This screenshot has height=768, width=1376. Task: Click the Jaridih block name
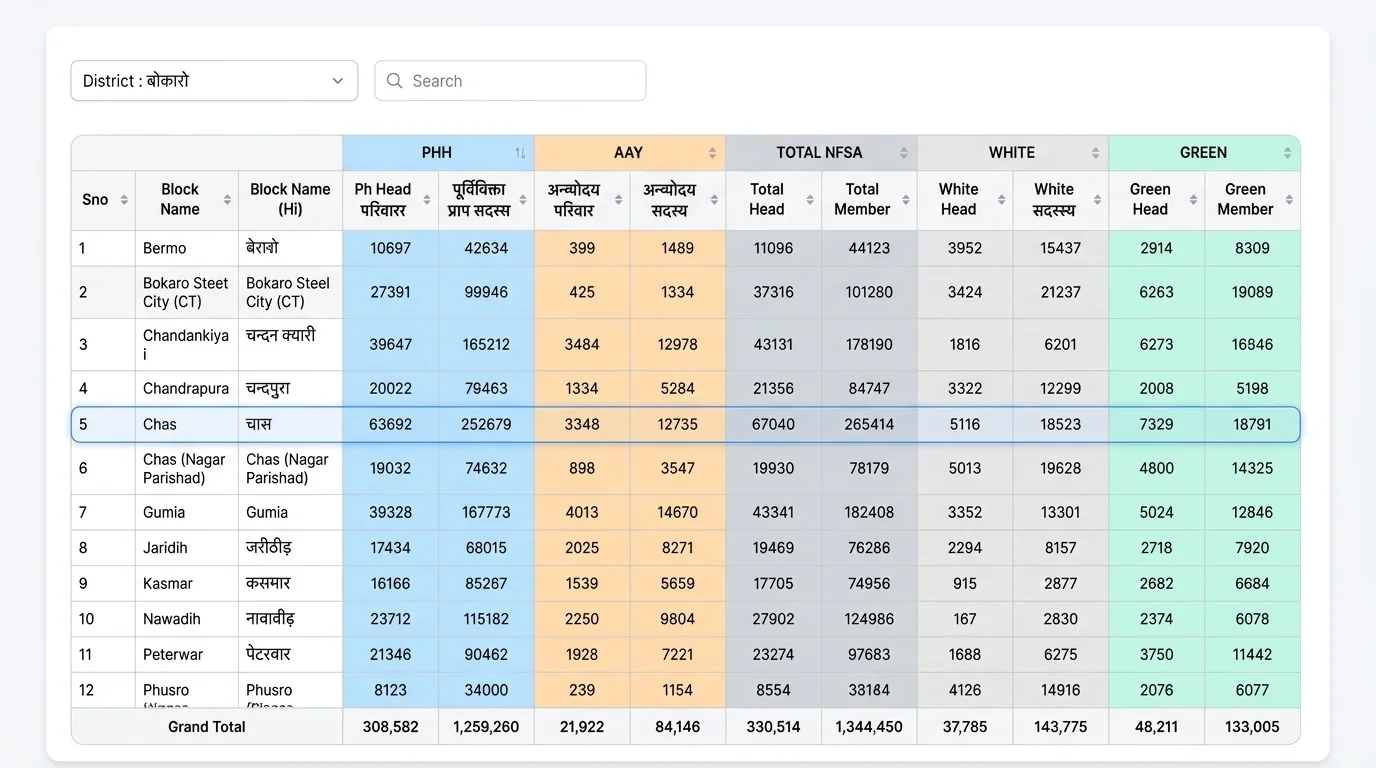pos(165,548)
